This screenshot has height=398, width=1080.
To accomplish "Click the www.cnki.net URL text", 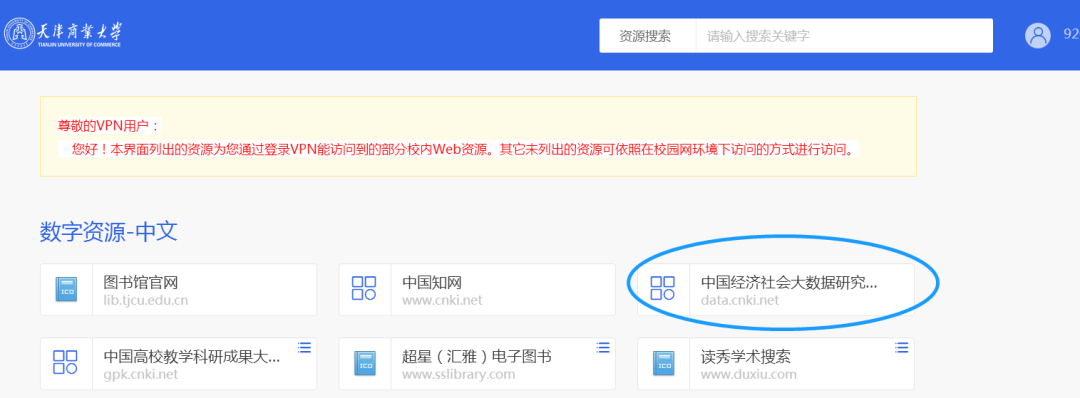I will [x=442, y=300].
